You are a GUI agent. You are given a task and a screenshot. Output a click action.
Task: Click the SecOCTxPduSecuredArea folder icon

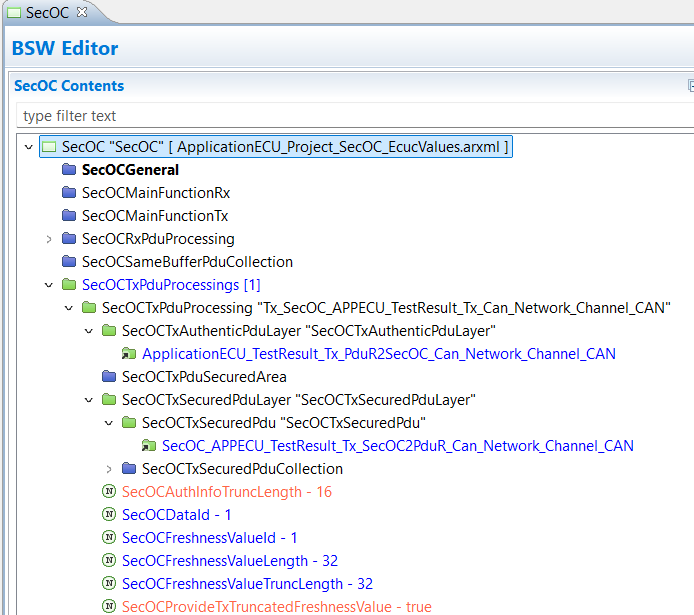109,377
